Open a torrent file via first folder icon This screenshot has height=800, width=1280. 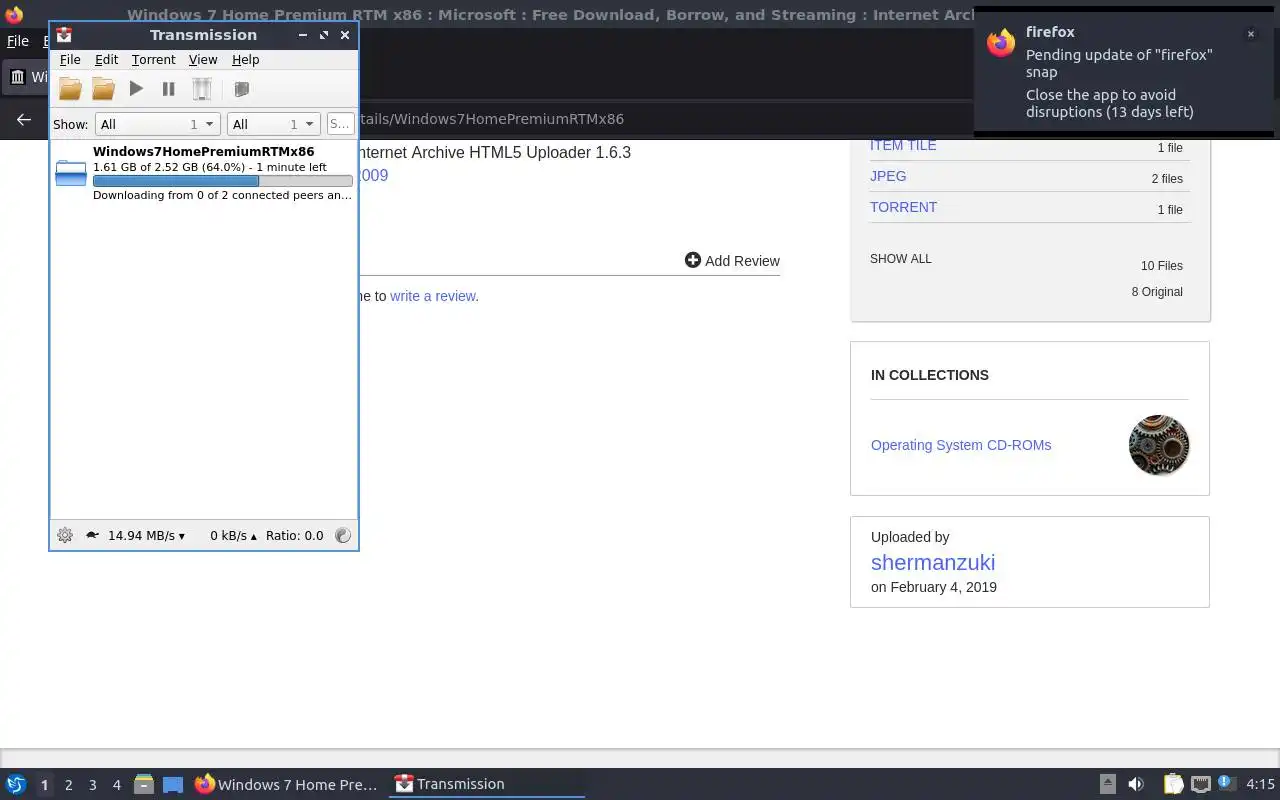tap(70, 89)
